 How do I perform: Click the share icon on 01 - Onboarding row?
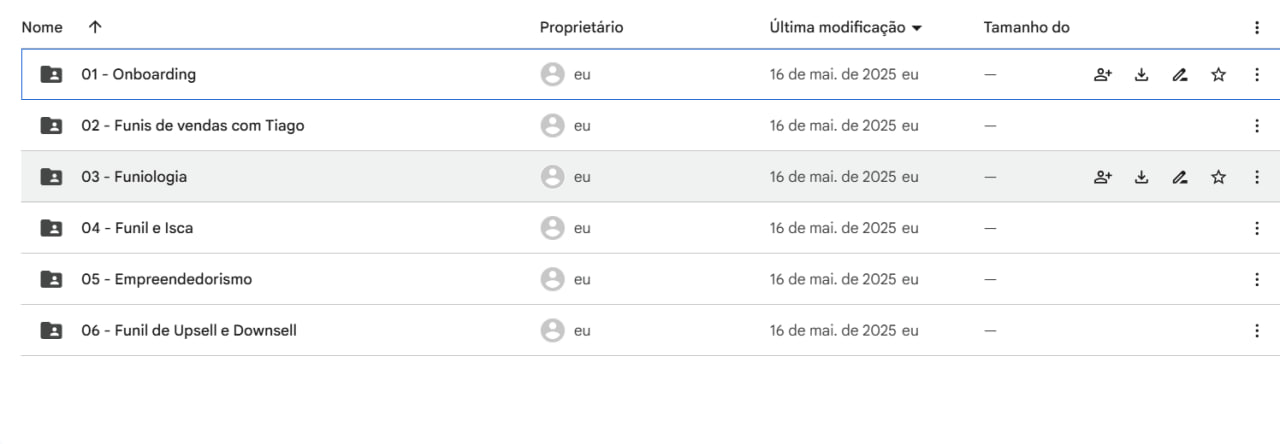[x=1102, y=74]
